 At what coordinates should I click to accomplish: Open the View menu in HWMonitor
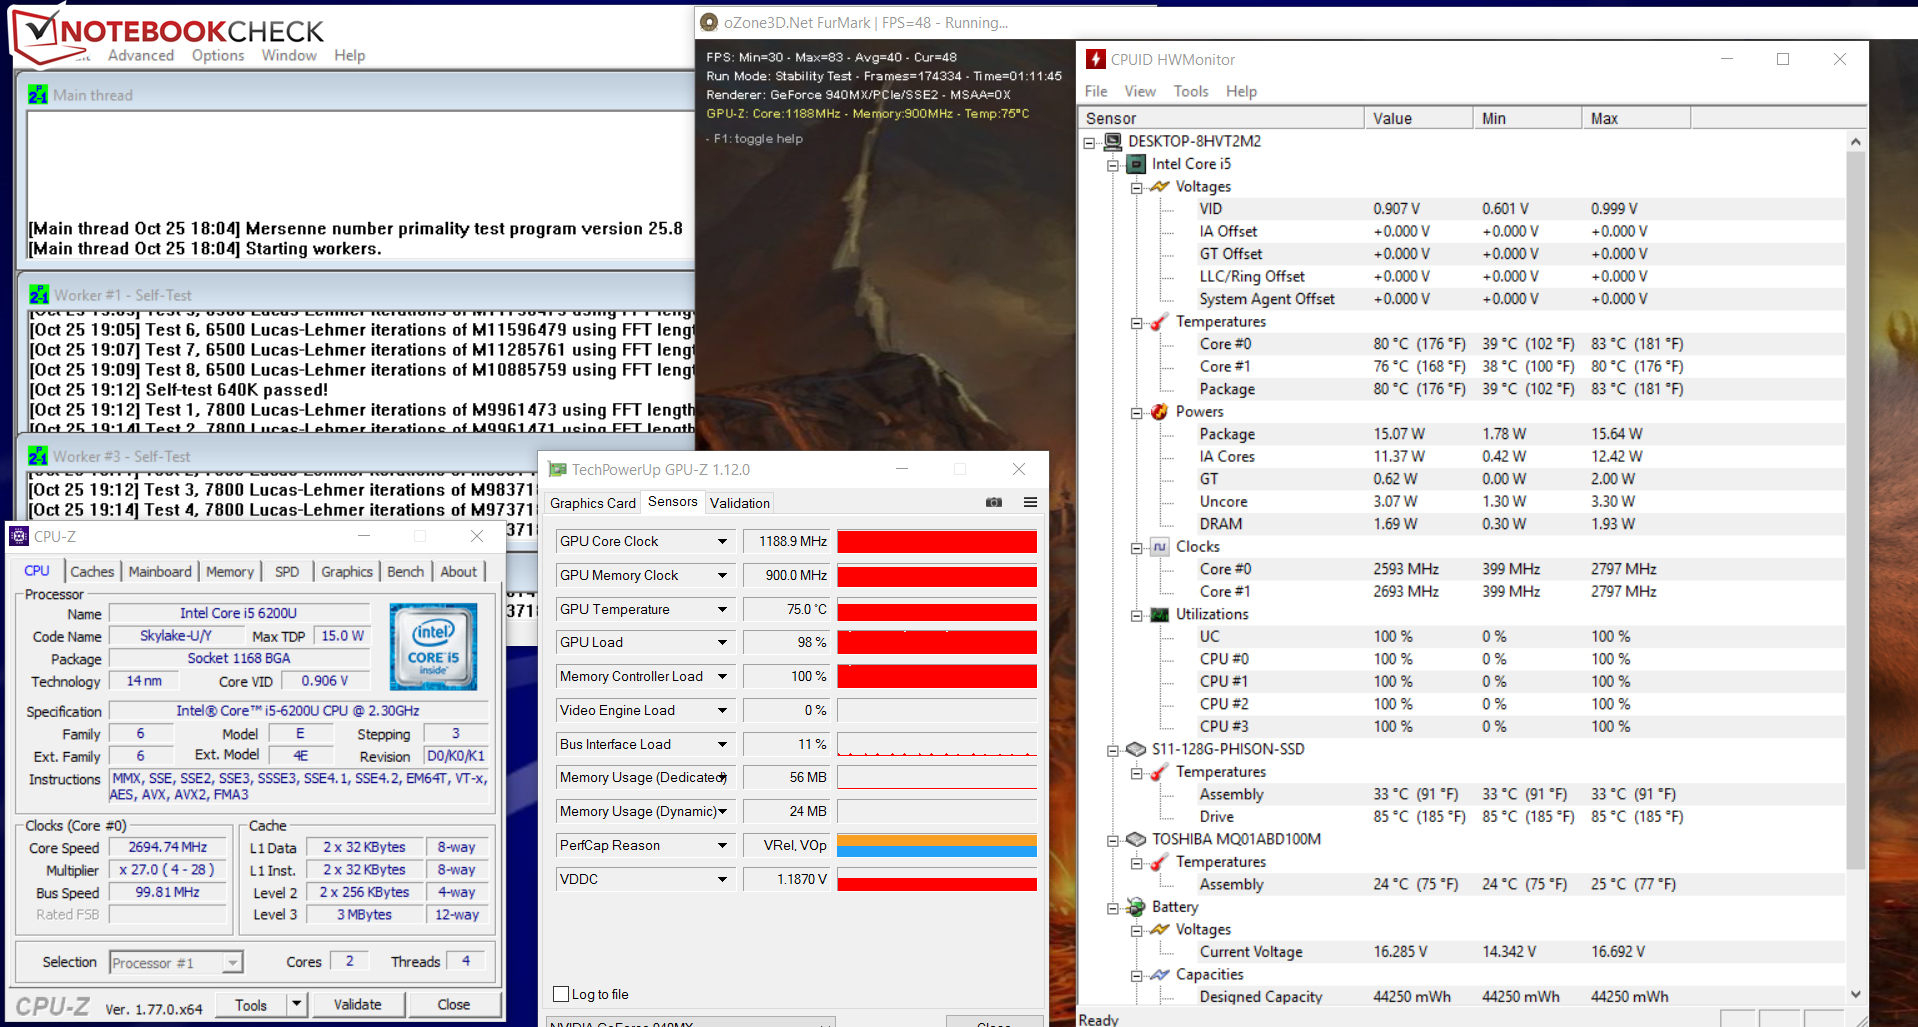(1140, 91)
